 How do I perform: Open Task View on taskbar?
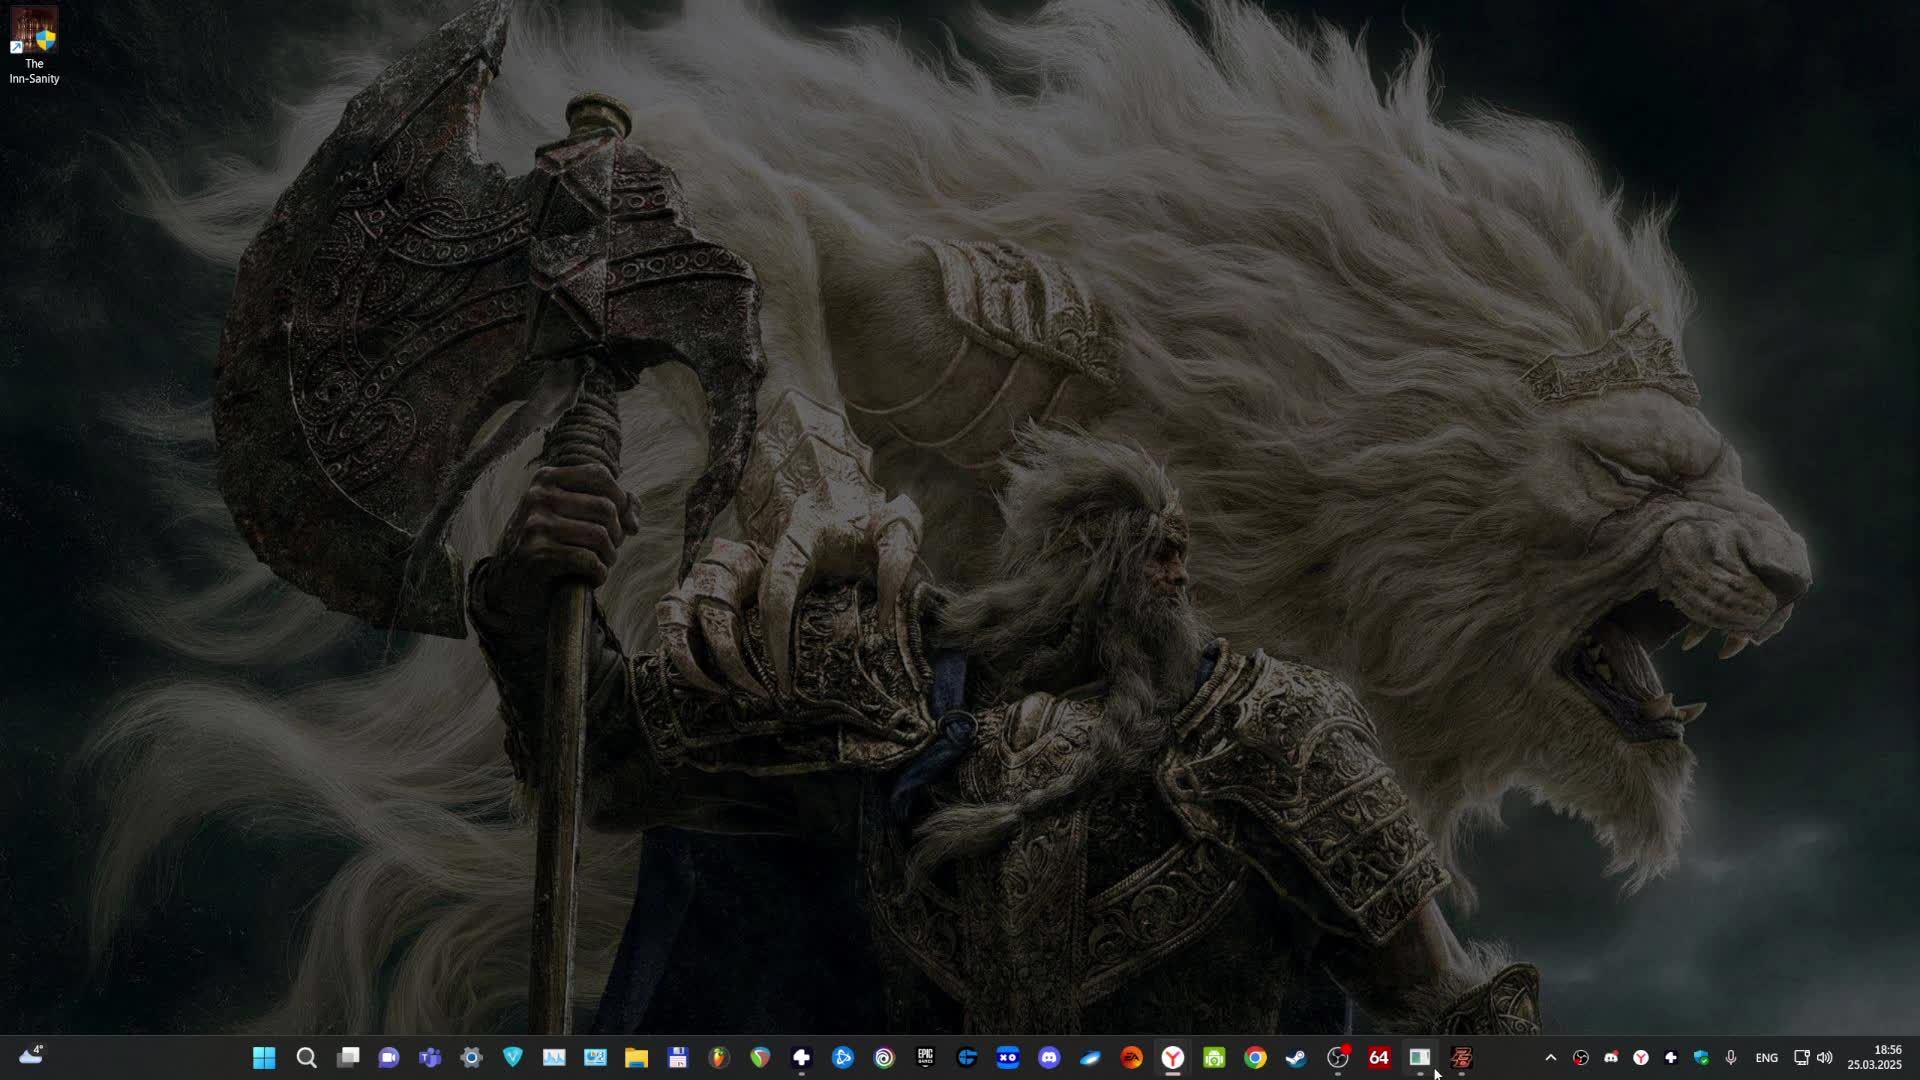[348, 1058]
